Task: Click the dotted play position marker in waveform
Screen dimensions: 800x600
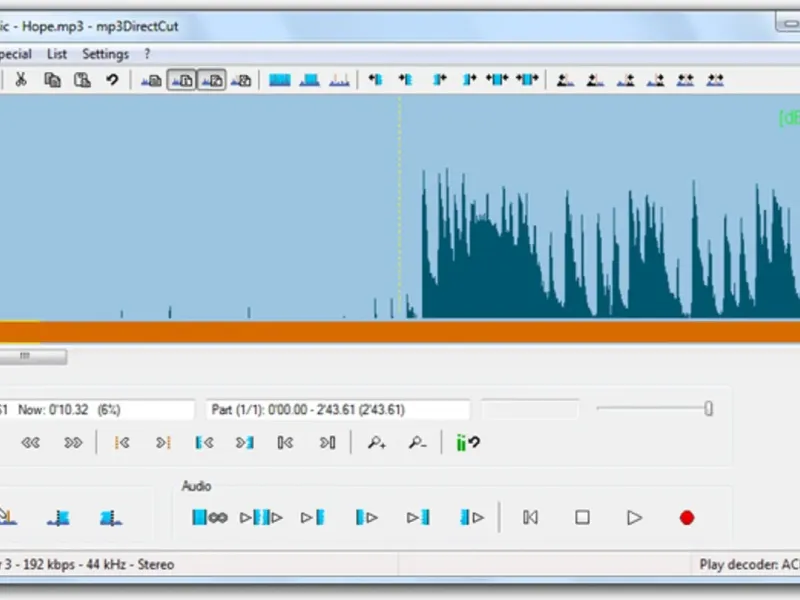Action: tap(399, 204)
